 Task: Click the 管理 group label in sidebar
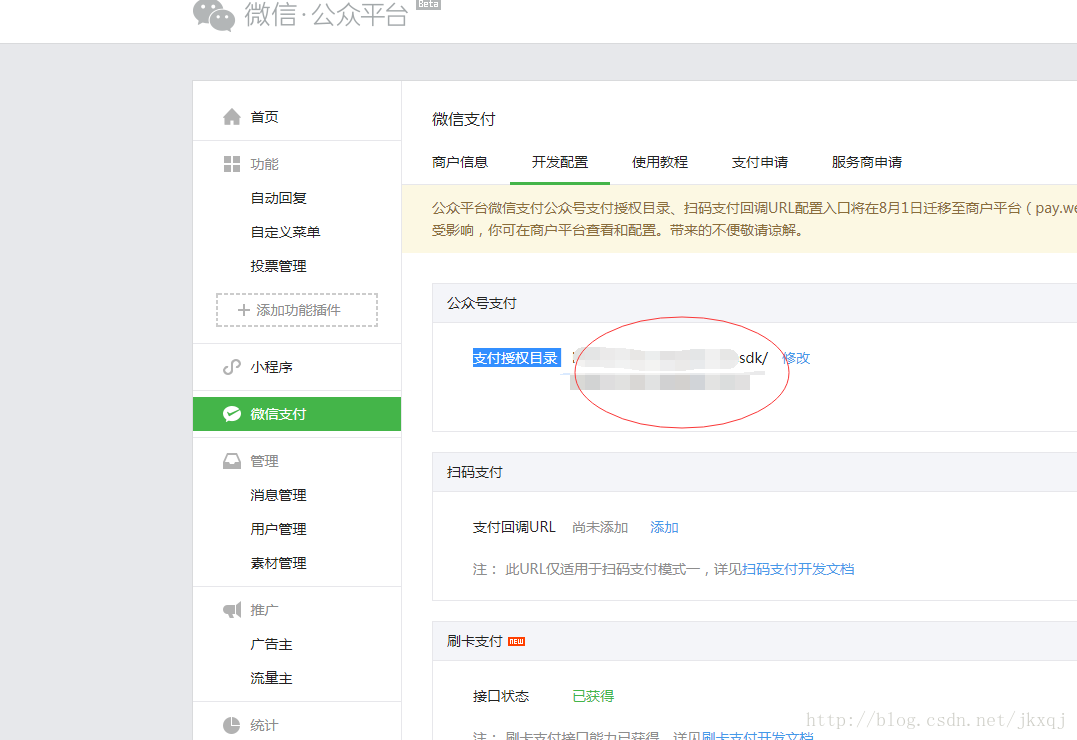point(264,461)
